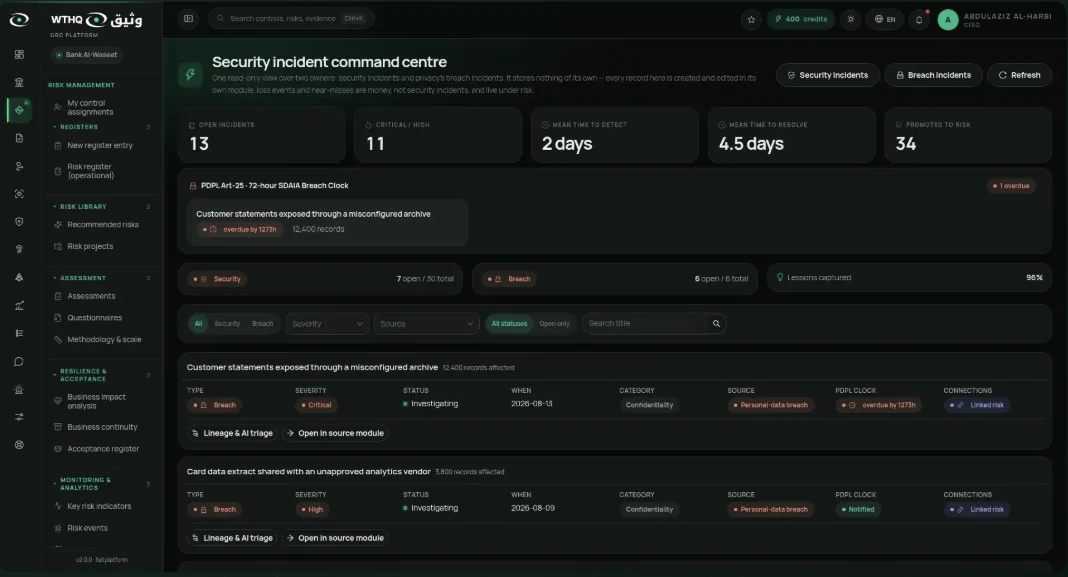The image size is (1068, 577).
Task: Collapse the REGISTERS sidebar section
Action: tap(102, 127)
